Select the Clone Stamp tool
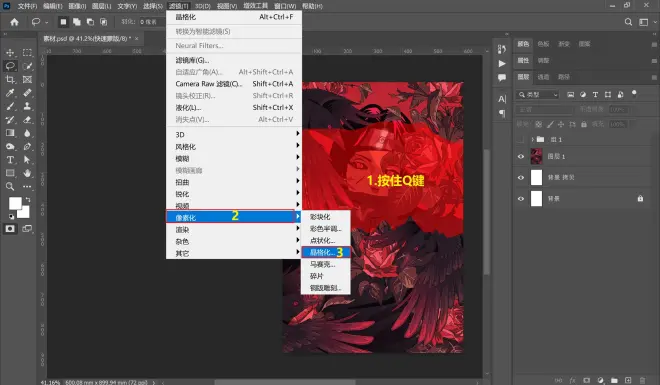 tap(27, 106)
